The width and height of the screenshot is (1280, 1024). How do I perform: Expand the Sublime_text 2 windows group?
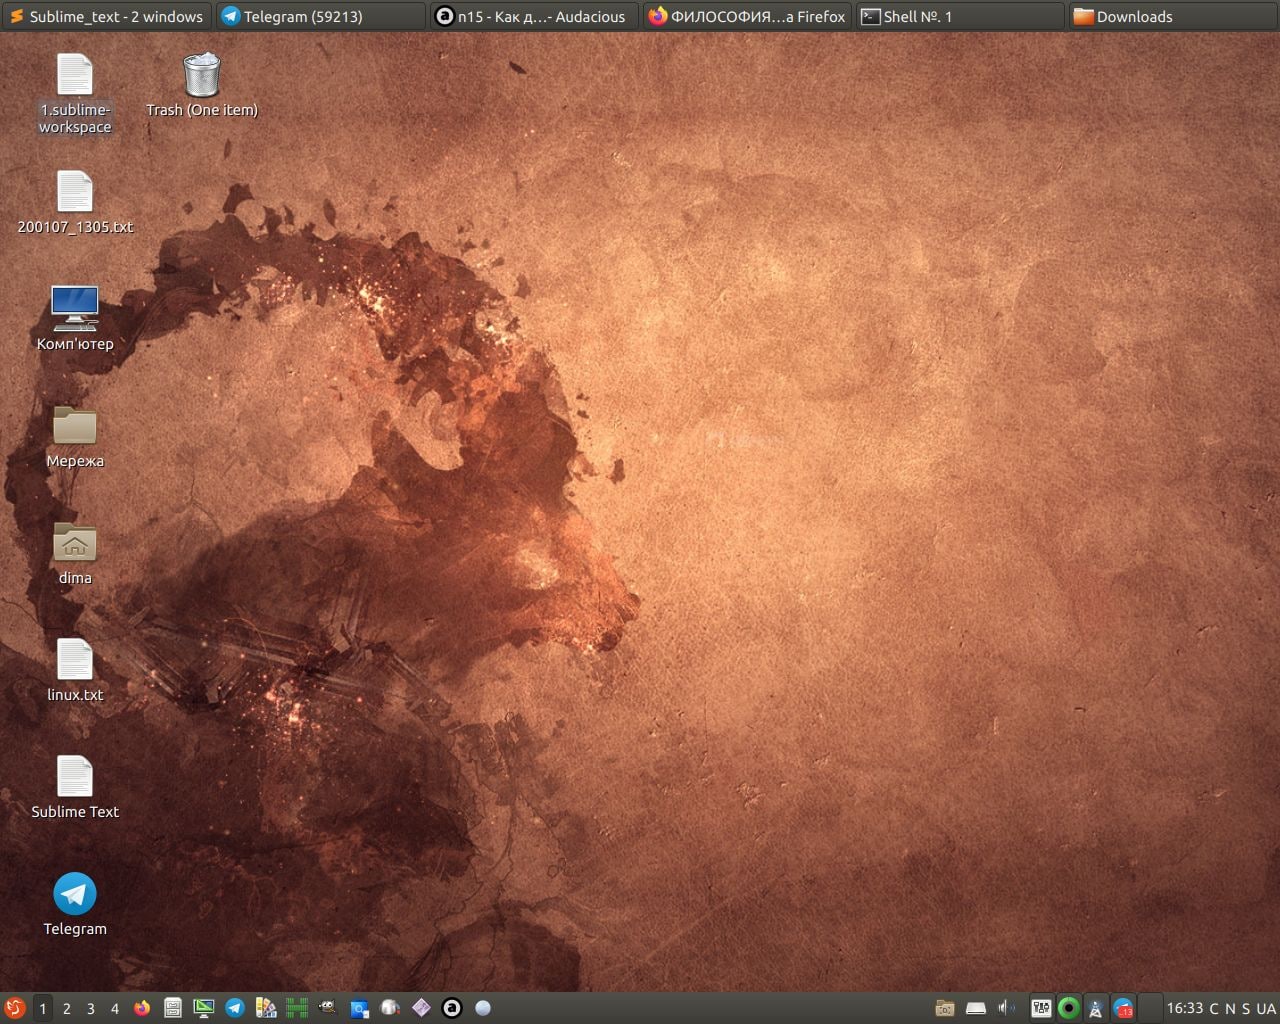coord(107,16)
